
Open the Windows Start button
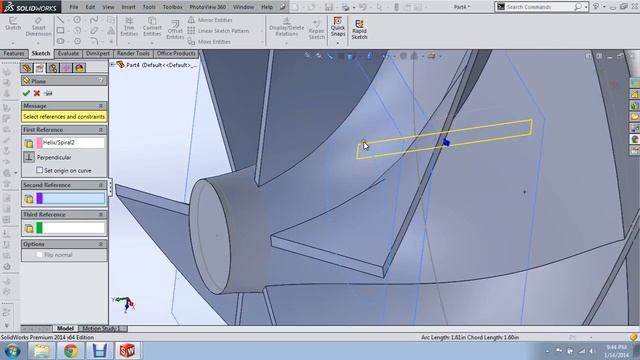tap(13, 351)
